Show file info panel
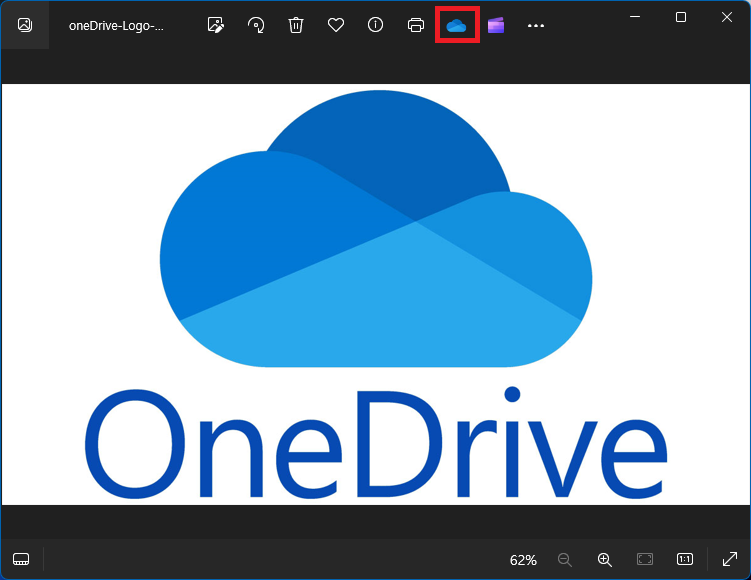Image resolution: width=751 pixels, height=580 pixels. tap(376, 25)
